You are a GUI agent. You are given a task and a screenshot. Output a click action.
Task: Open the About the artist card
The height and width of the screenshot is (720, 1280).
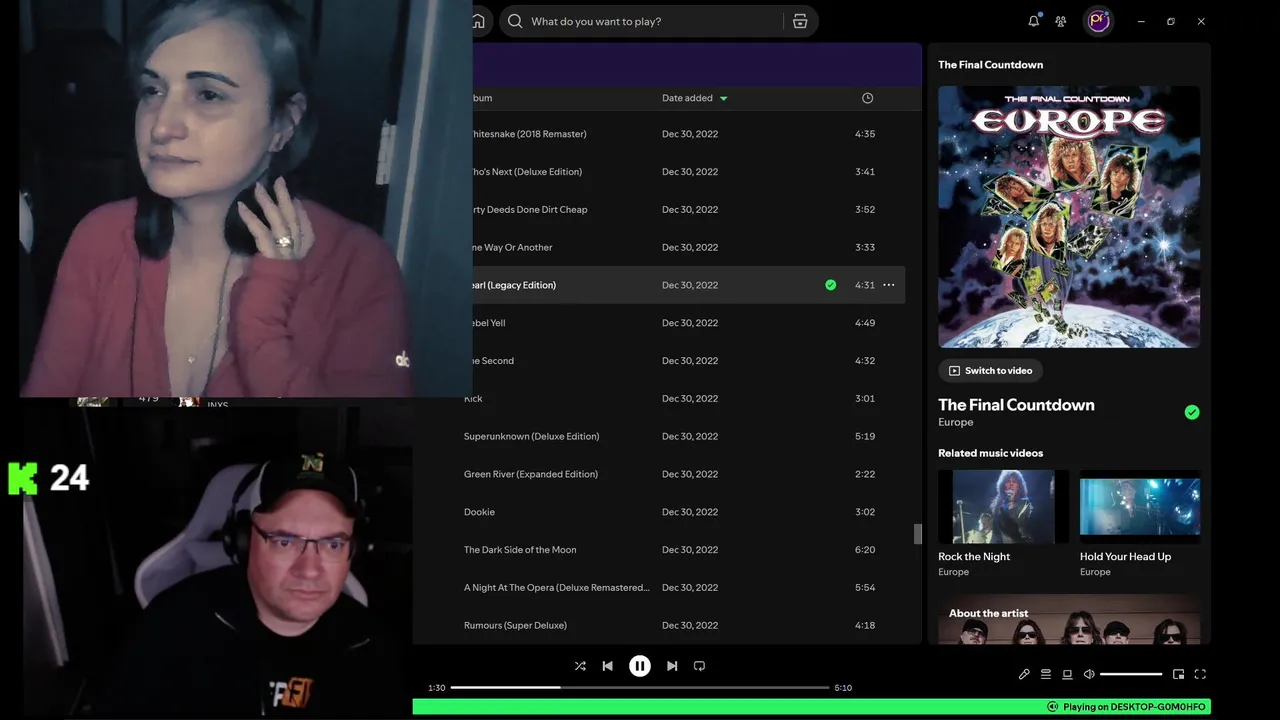tap(1069, 621)
